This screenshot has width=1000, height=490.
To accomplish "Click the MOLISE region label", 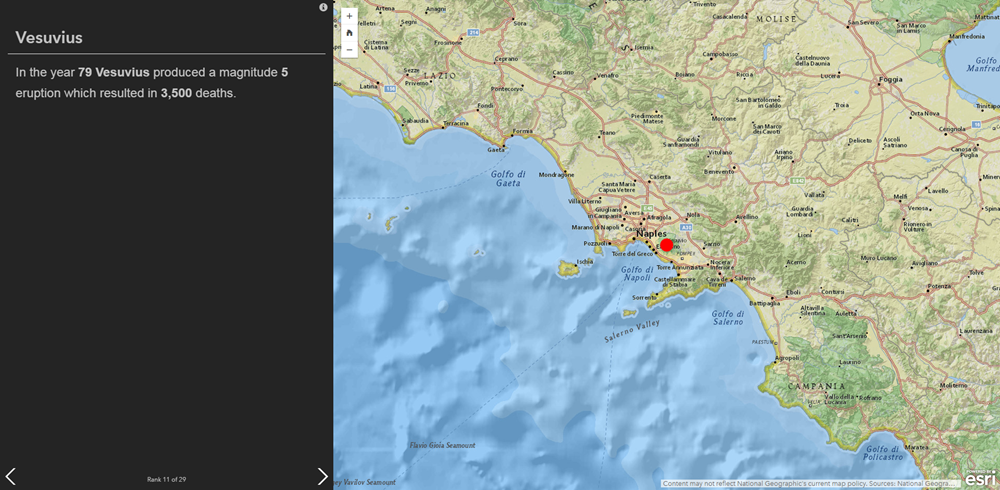I will point(776,19).
